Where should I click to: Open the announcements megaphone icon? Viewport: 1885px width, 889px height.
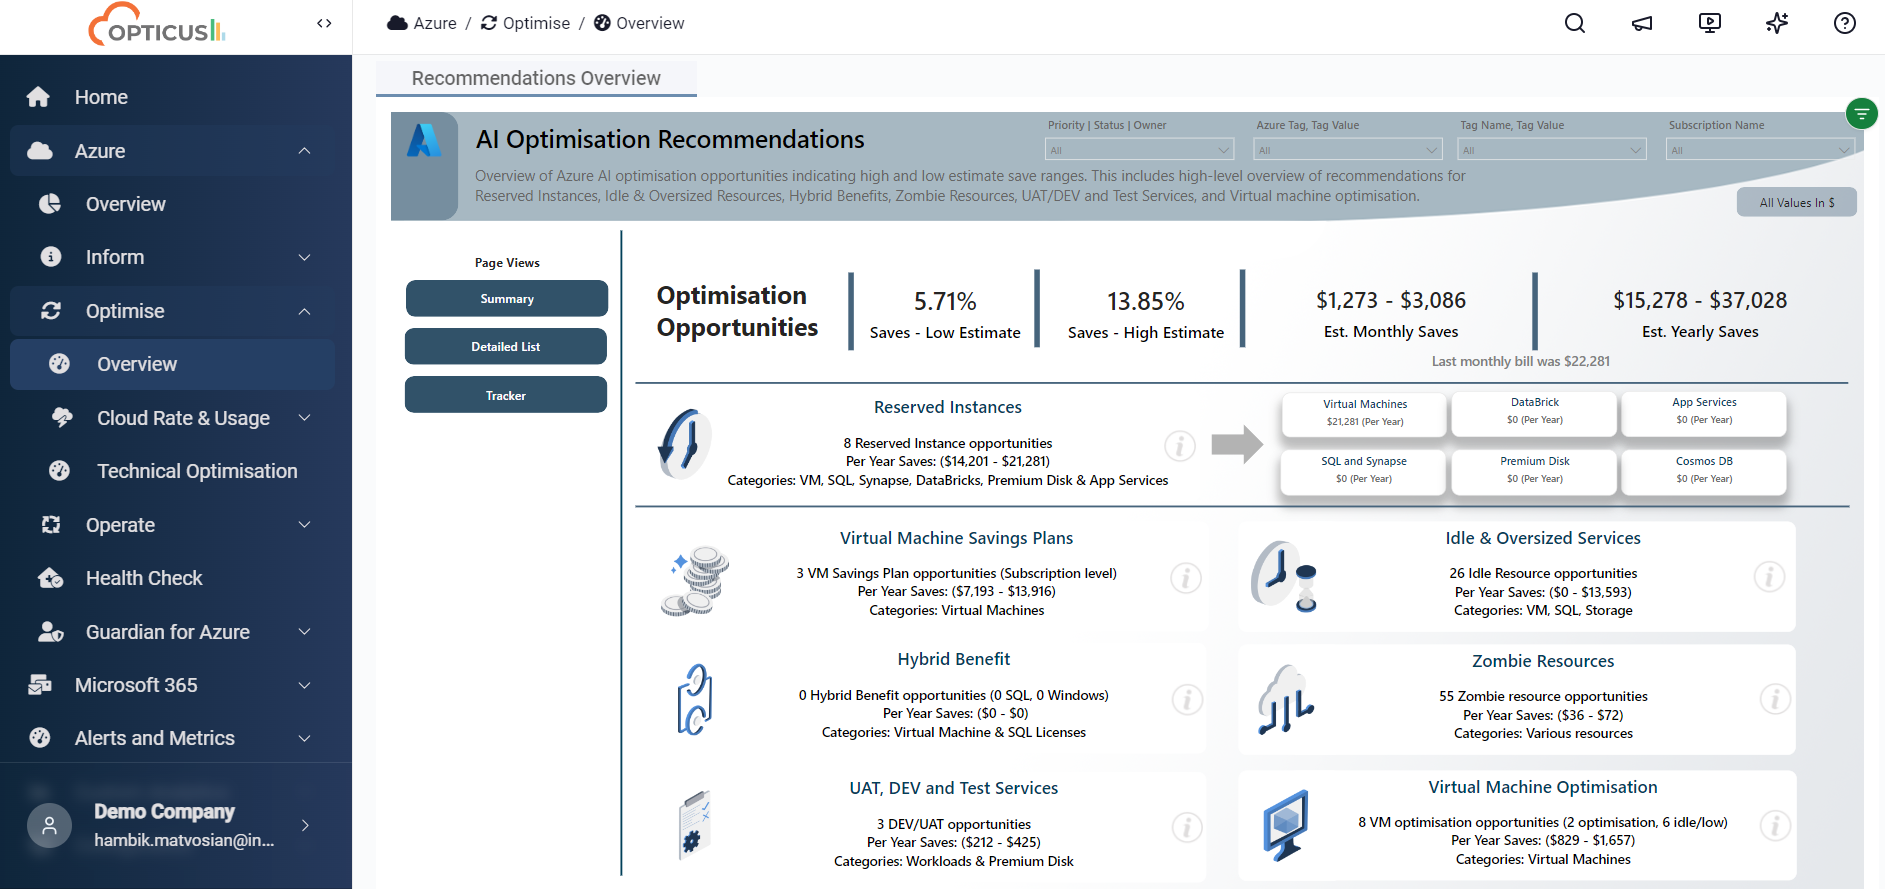(1642, 23)
